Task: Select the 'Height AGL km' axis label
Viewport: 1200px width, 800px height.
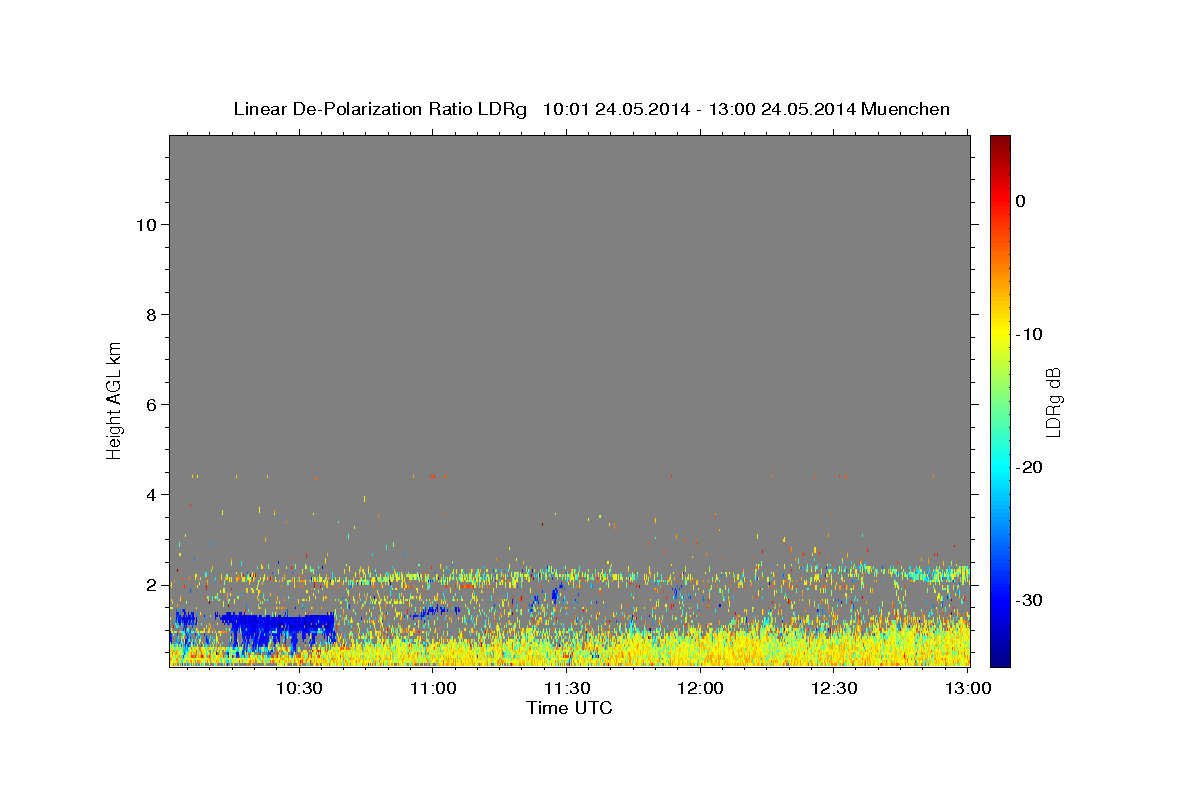Action: [x=114, y=399]
